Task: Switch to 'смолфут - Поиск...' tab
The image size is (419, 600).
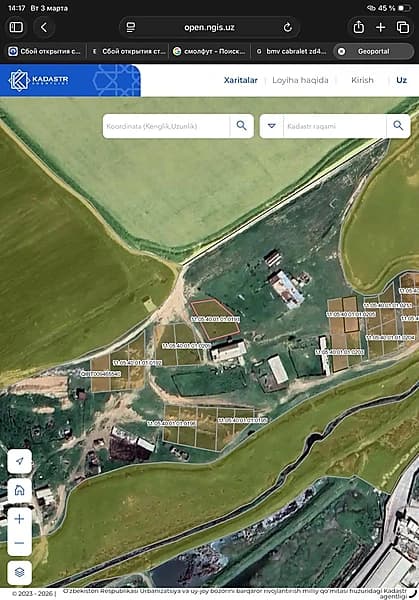Action: [x=209, y=51]
